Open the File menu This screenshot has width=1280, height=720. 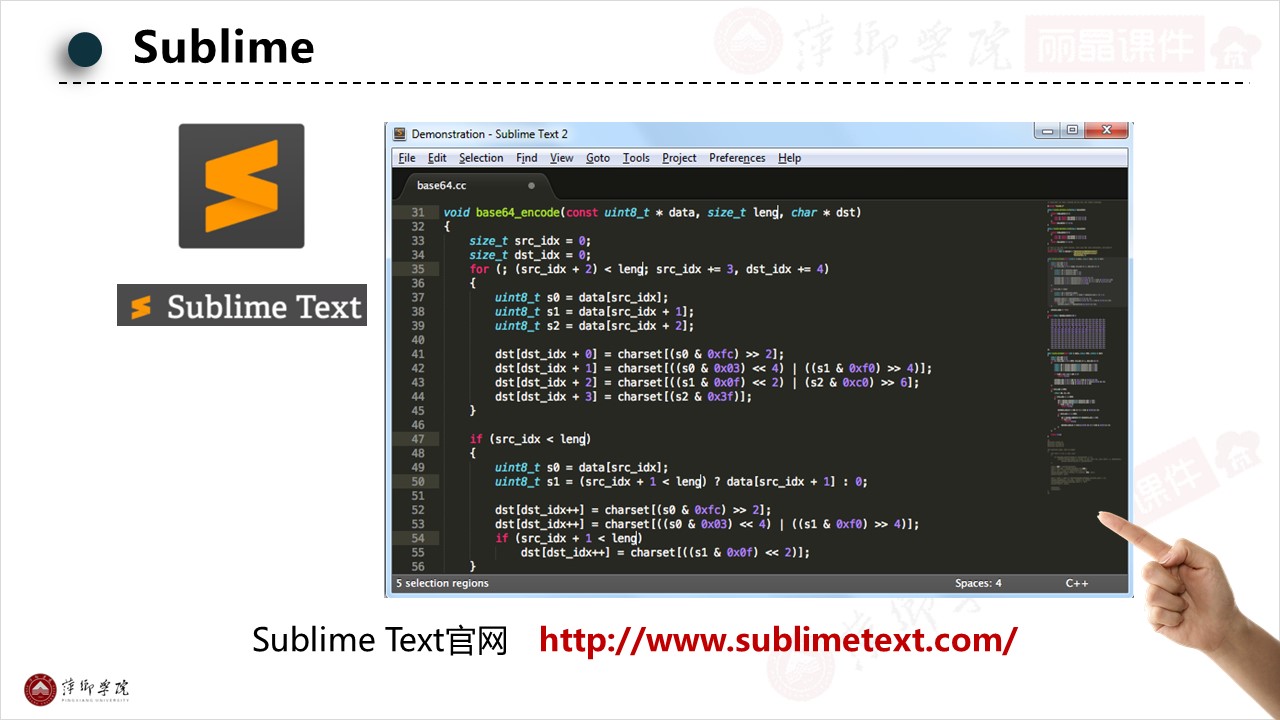point(407,158)
